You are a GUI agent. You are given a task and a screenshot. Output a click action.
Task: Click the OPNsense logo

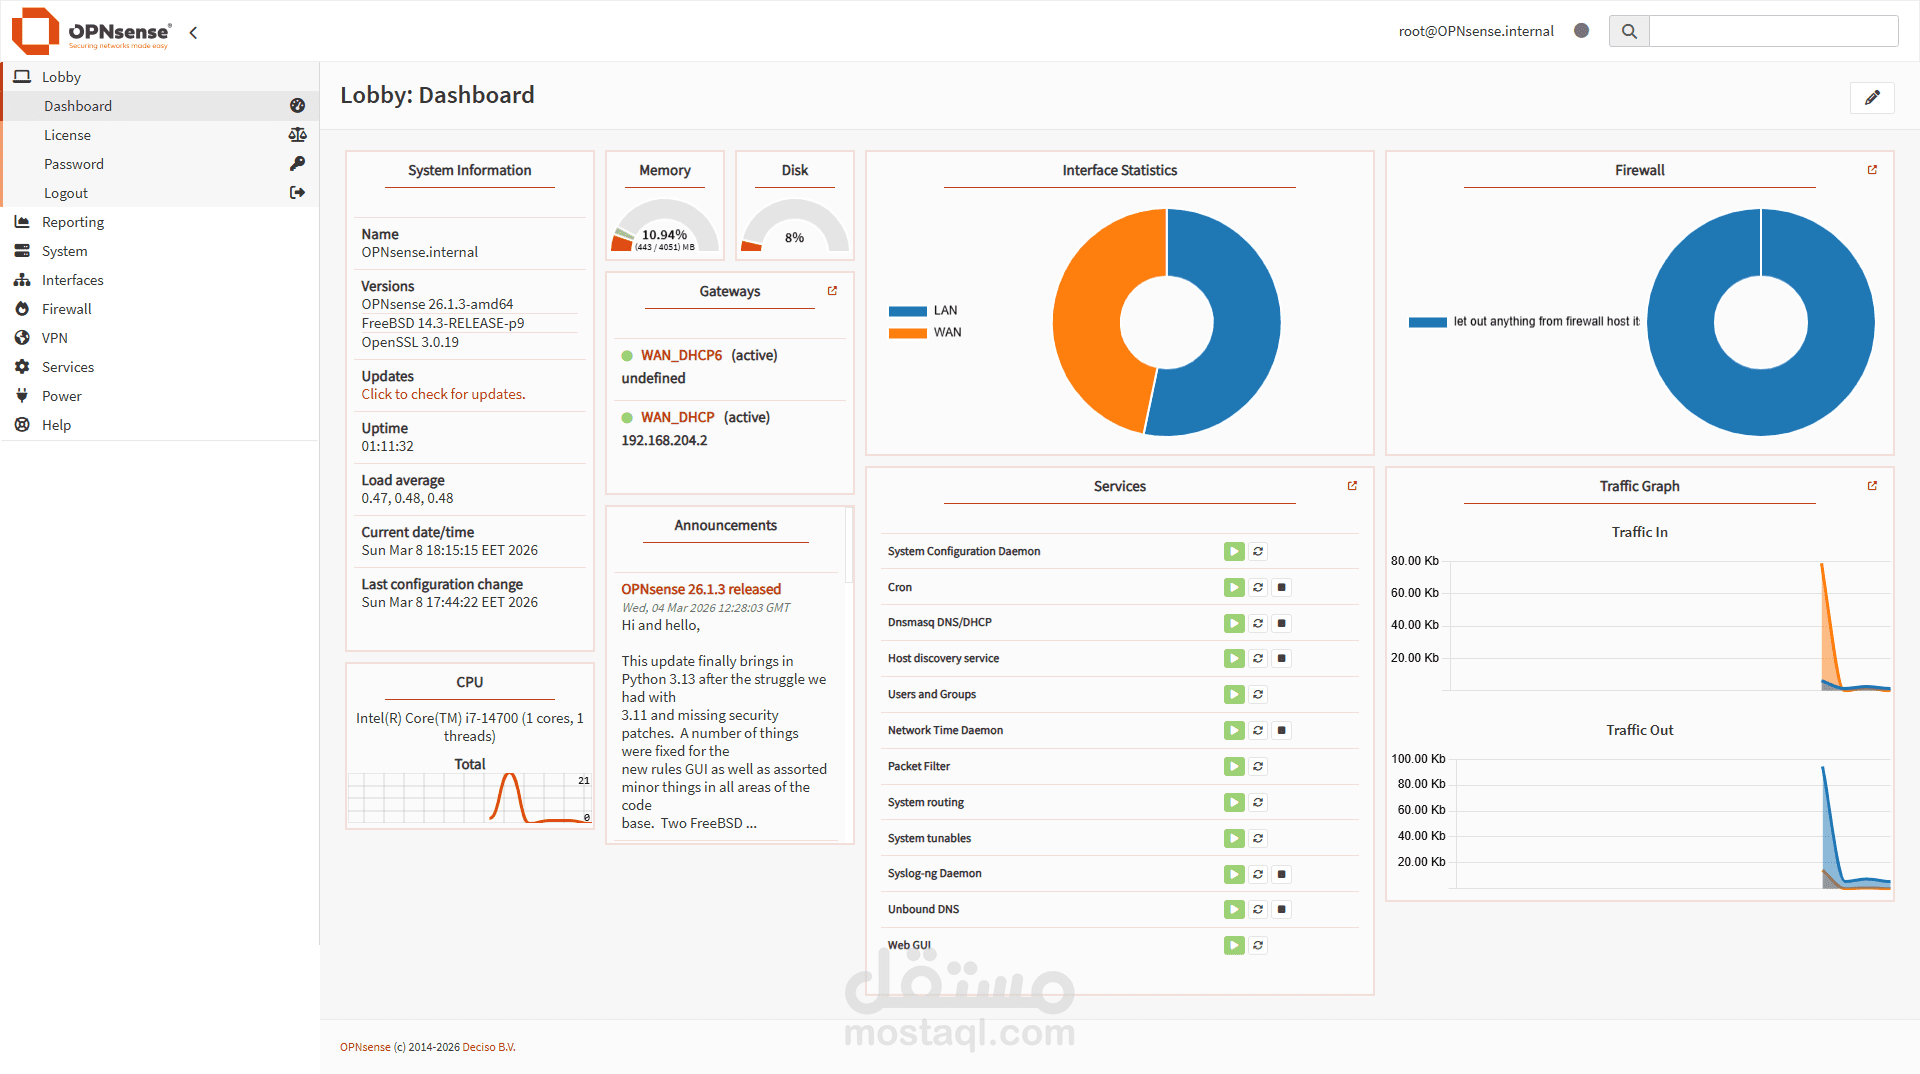(x=91, y=31)
